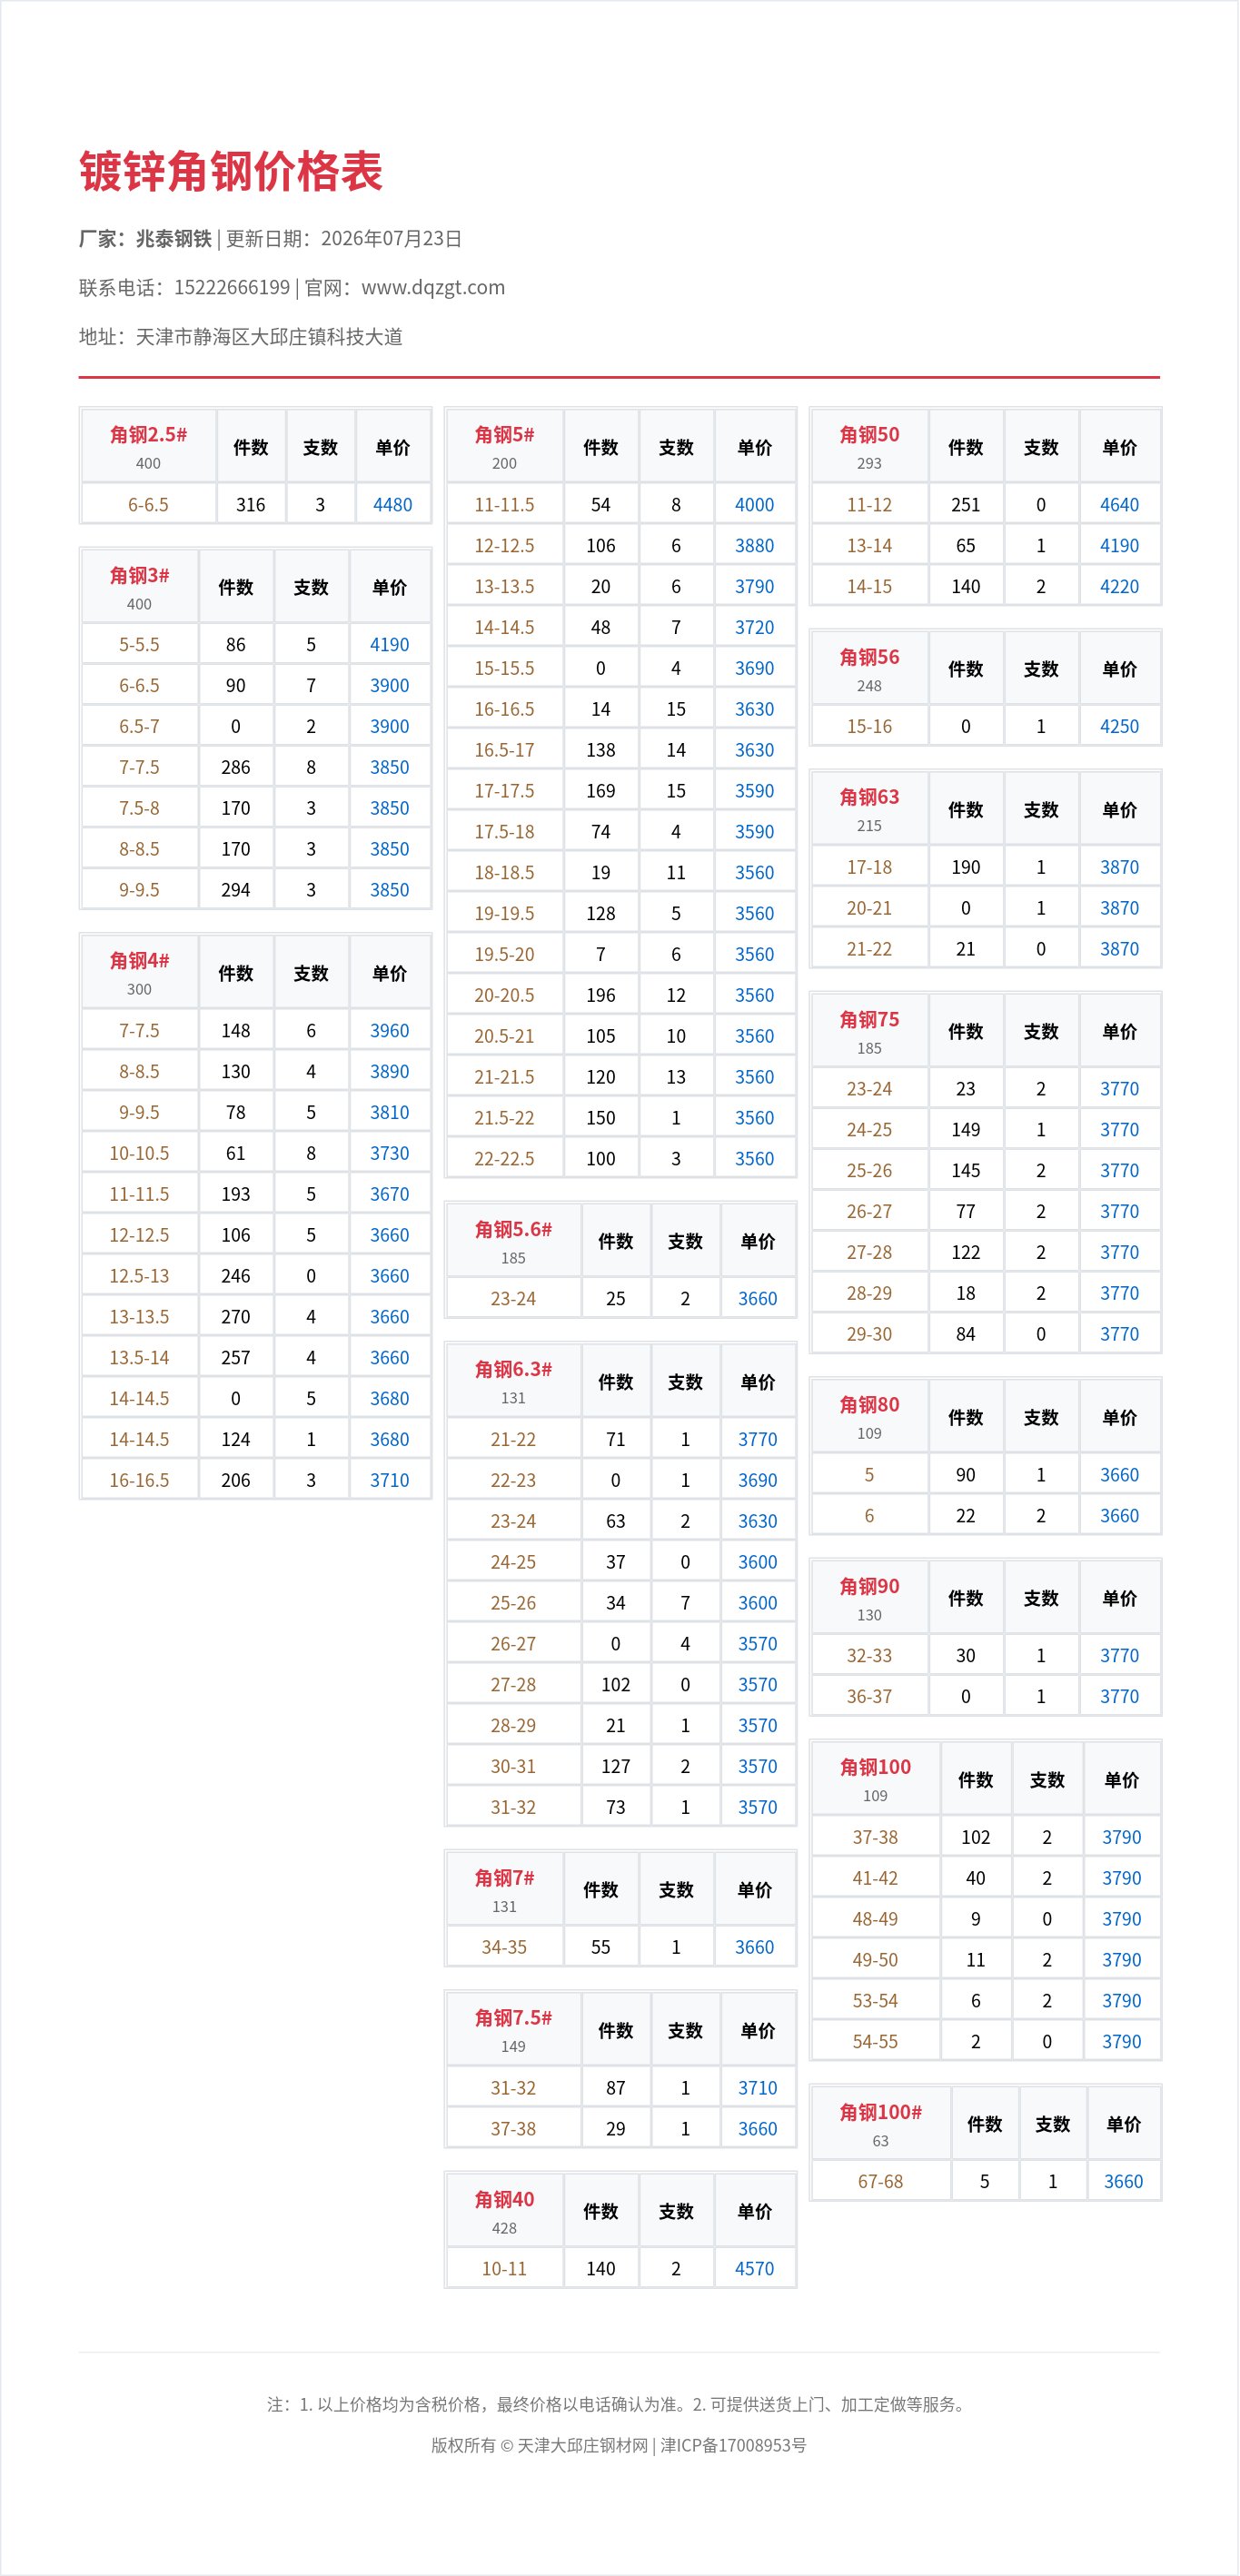Image resolution: width=1240 pixels, height=2576 pixels.
Task: Click the 36-37 spec in 角钢90
Action: [x=869, y=1696]
